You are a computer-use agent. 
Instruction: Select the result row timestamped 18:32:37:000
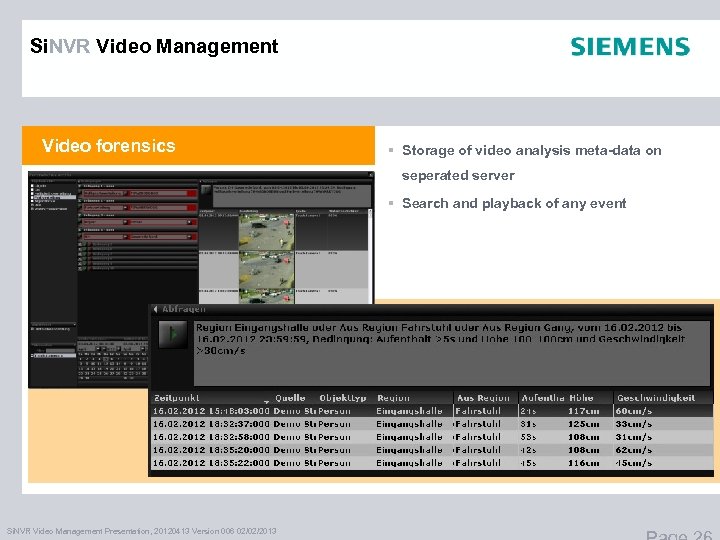[432, 424]
